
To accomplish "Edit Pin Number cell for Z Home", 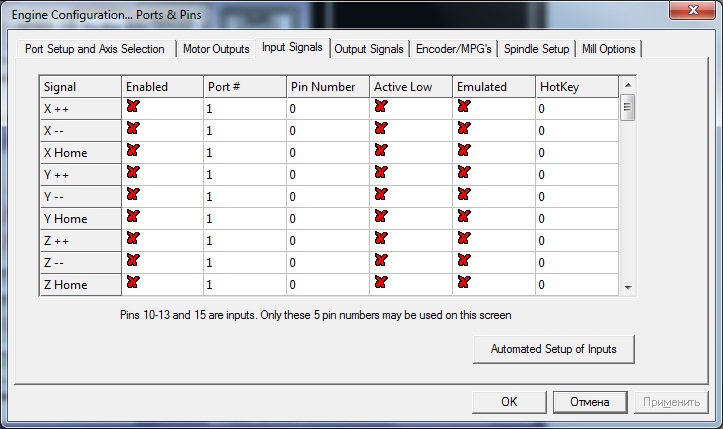I will tap(328, 285).
